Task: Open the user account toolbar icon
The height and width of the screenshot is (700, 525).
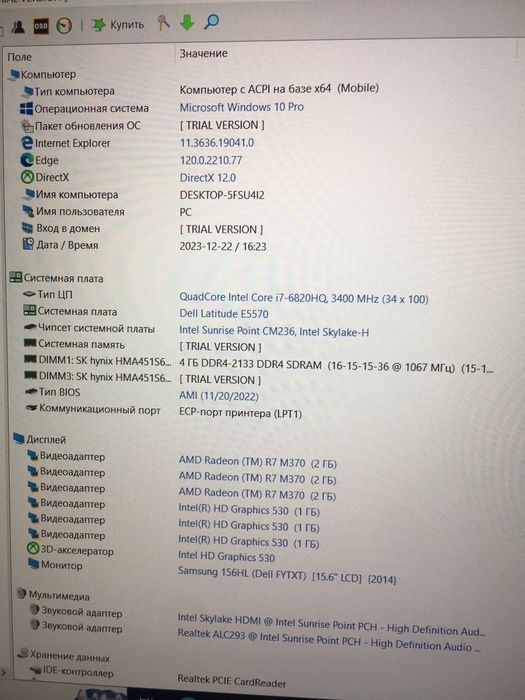Action: pos(18,27)
